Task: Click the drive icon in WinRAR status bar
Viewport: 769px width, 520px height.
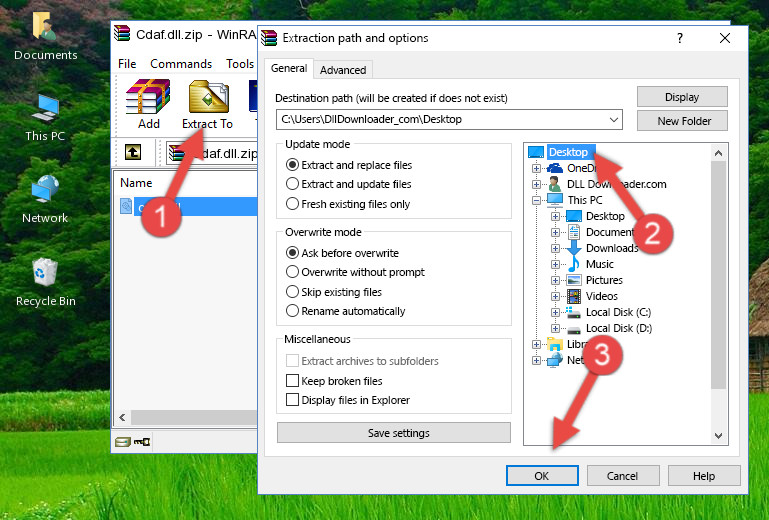Action: [x=123, y=442]
